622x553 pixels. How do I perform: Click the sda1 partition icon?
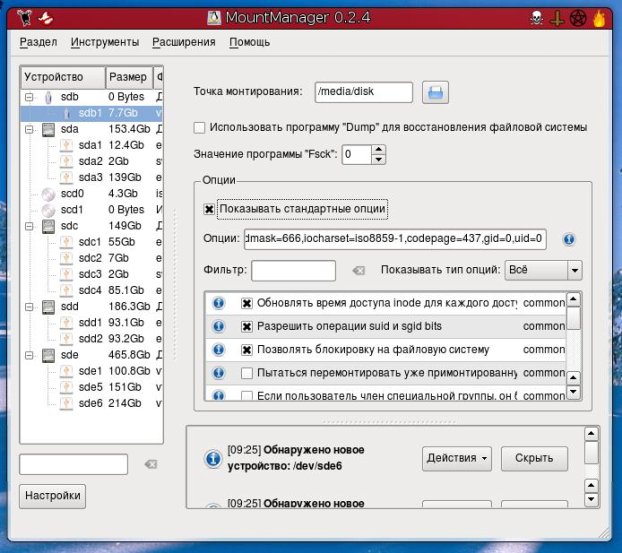click(x=66, y=146)
